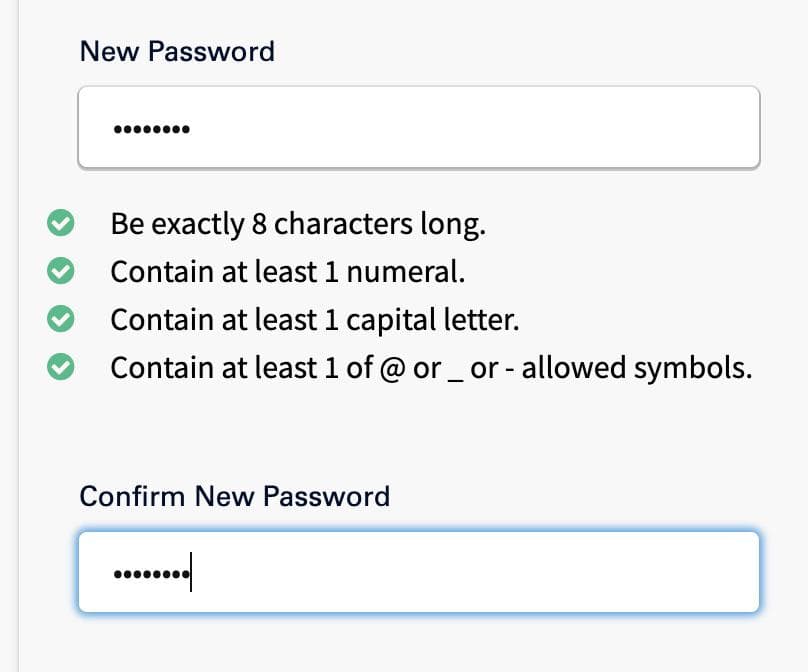Click the green checkmark beside capital letter rule
This screenshot has height=672, width=808.
(x=62, y=320)
